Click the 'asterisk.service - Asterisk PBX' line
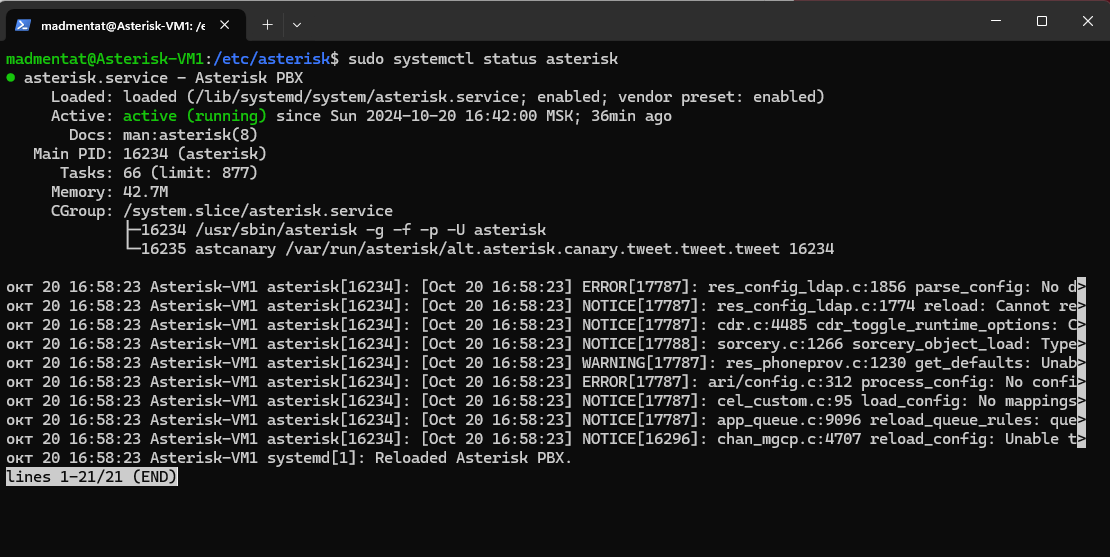1110x557 pixels. coord(164,78)
